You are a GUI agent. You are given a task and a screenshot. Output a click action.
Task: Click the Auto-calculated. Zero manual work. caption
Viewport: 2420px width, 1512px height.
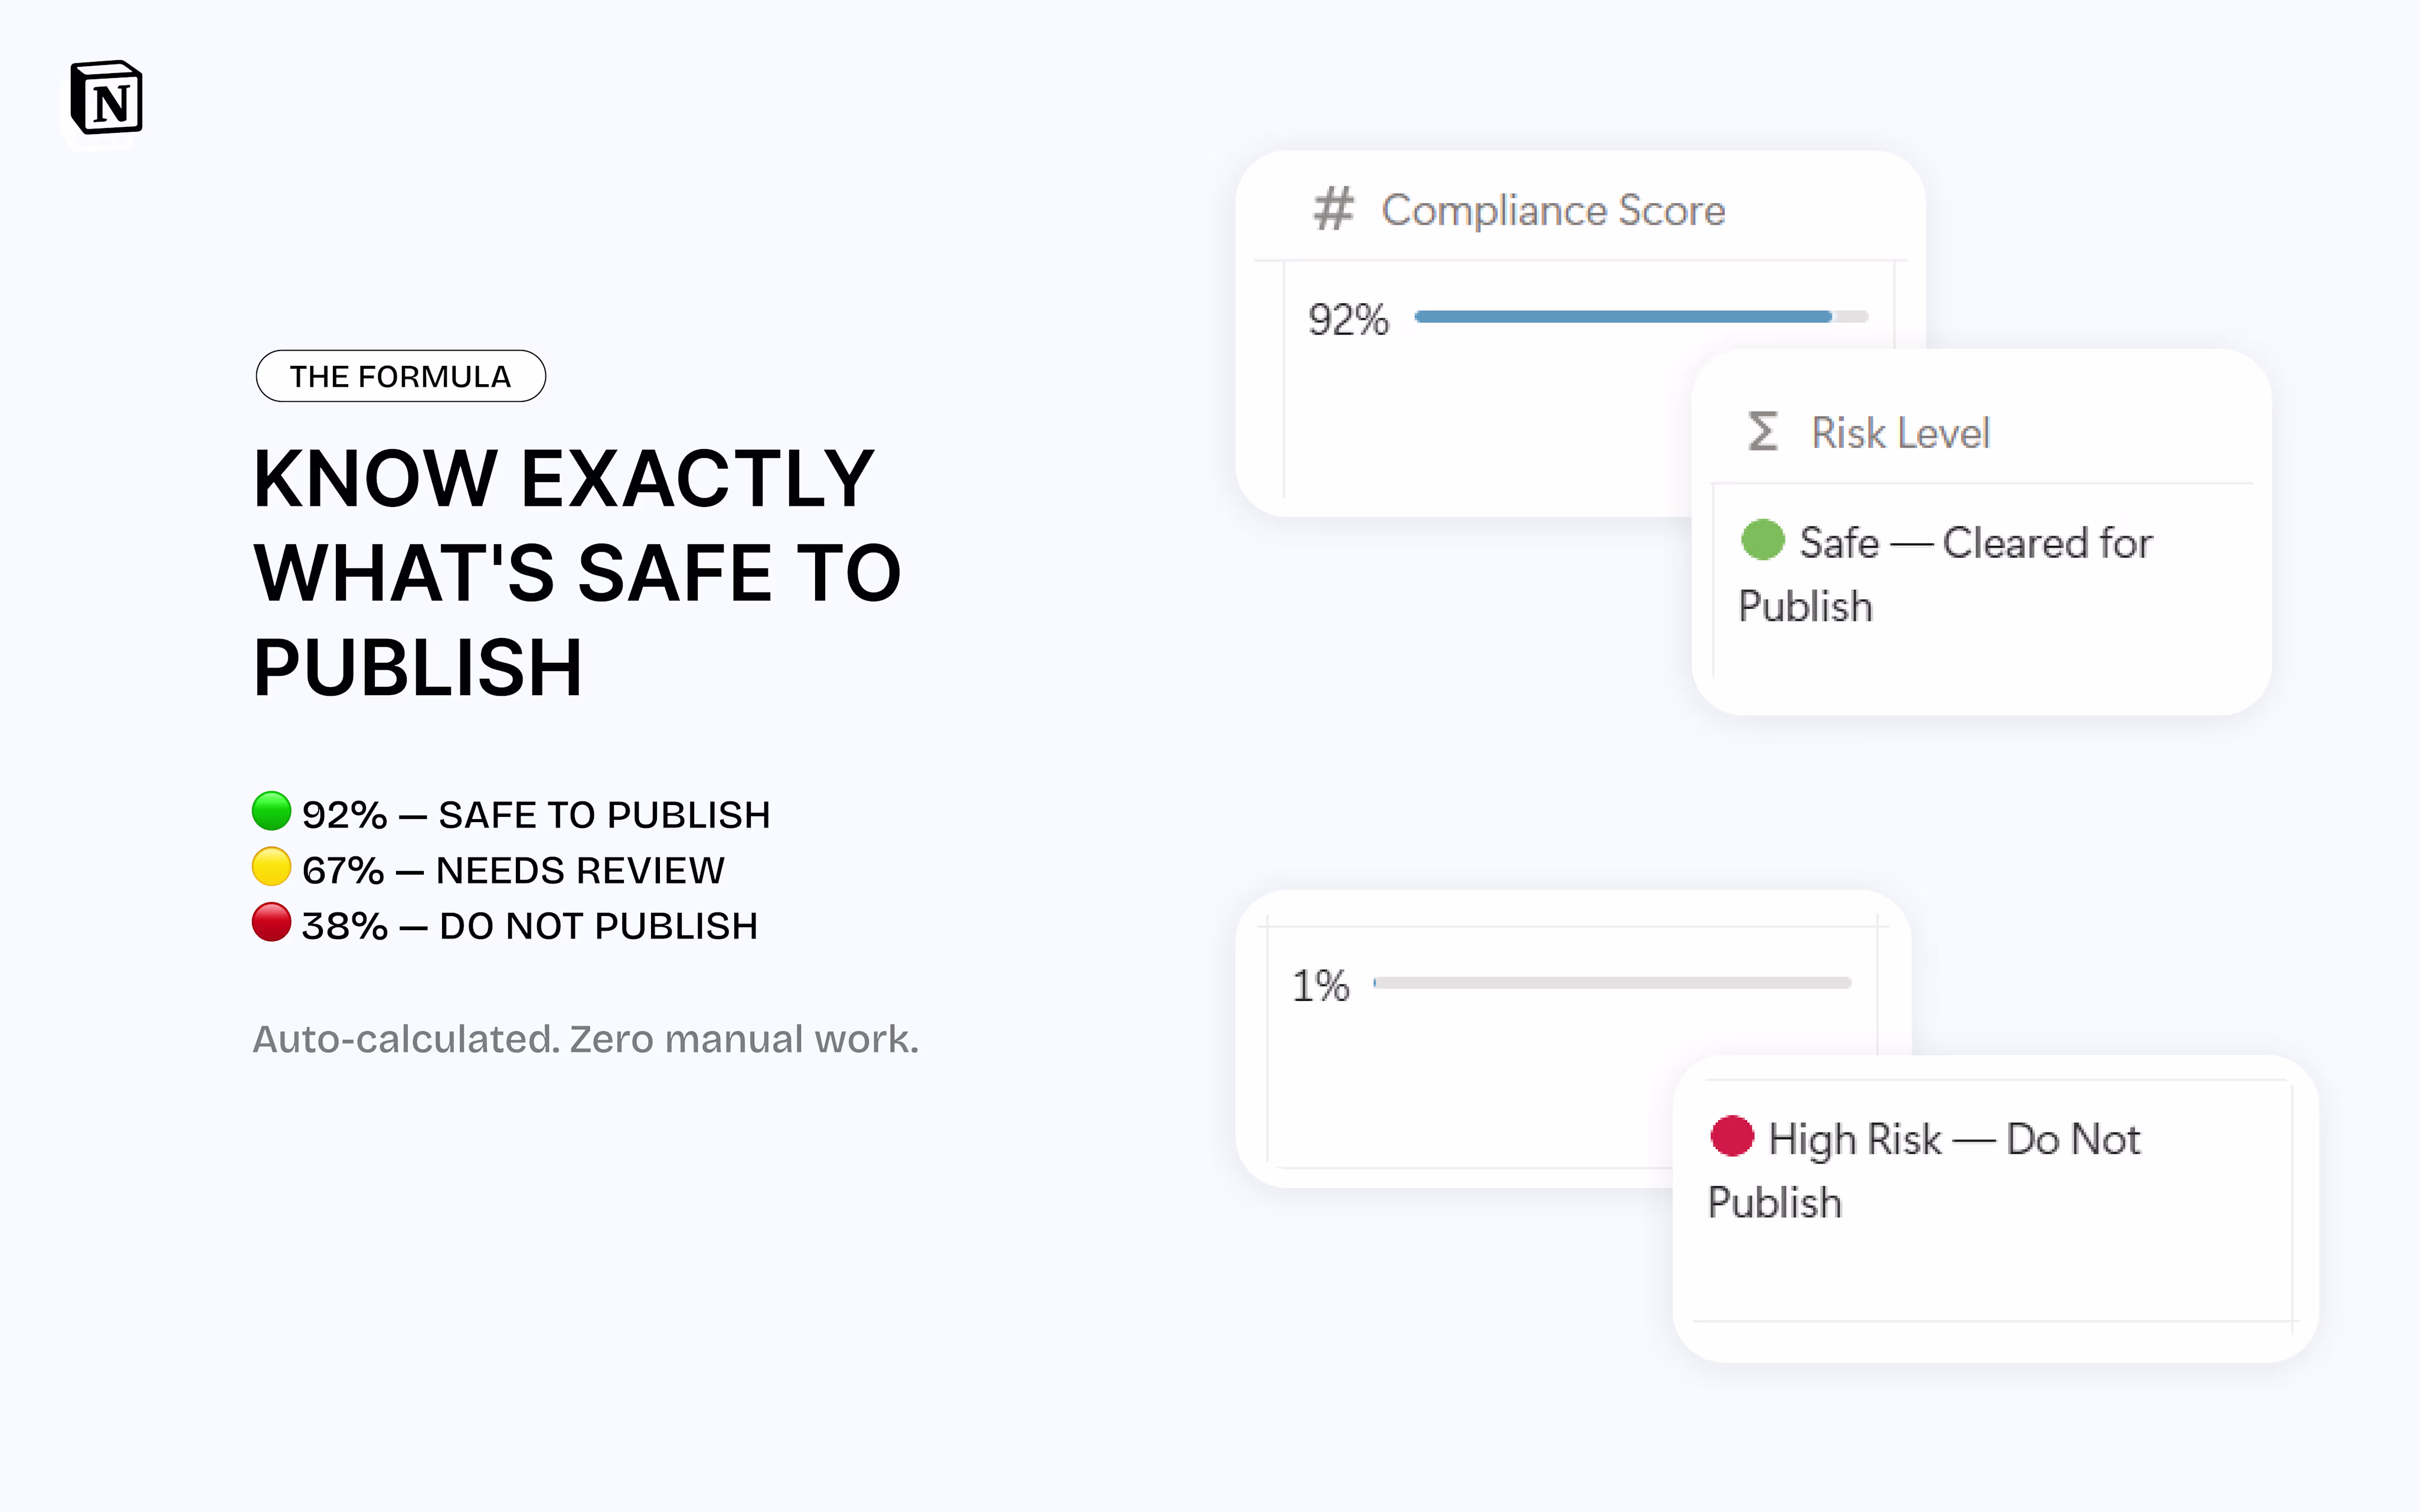coord(585,1039)
